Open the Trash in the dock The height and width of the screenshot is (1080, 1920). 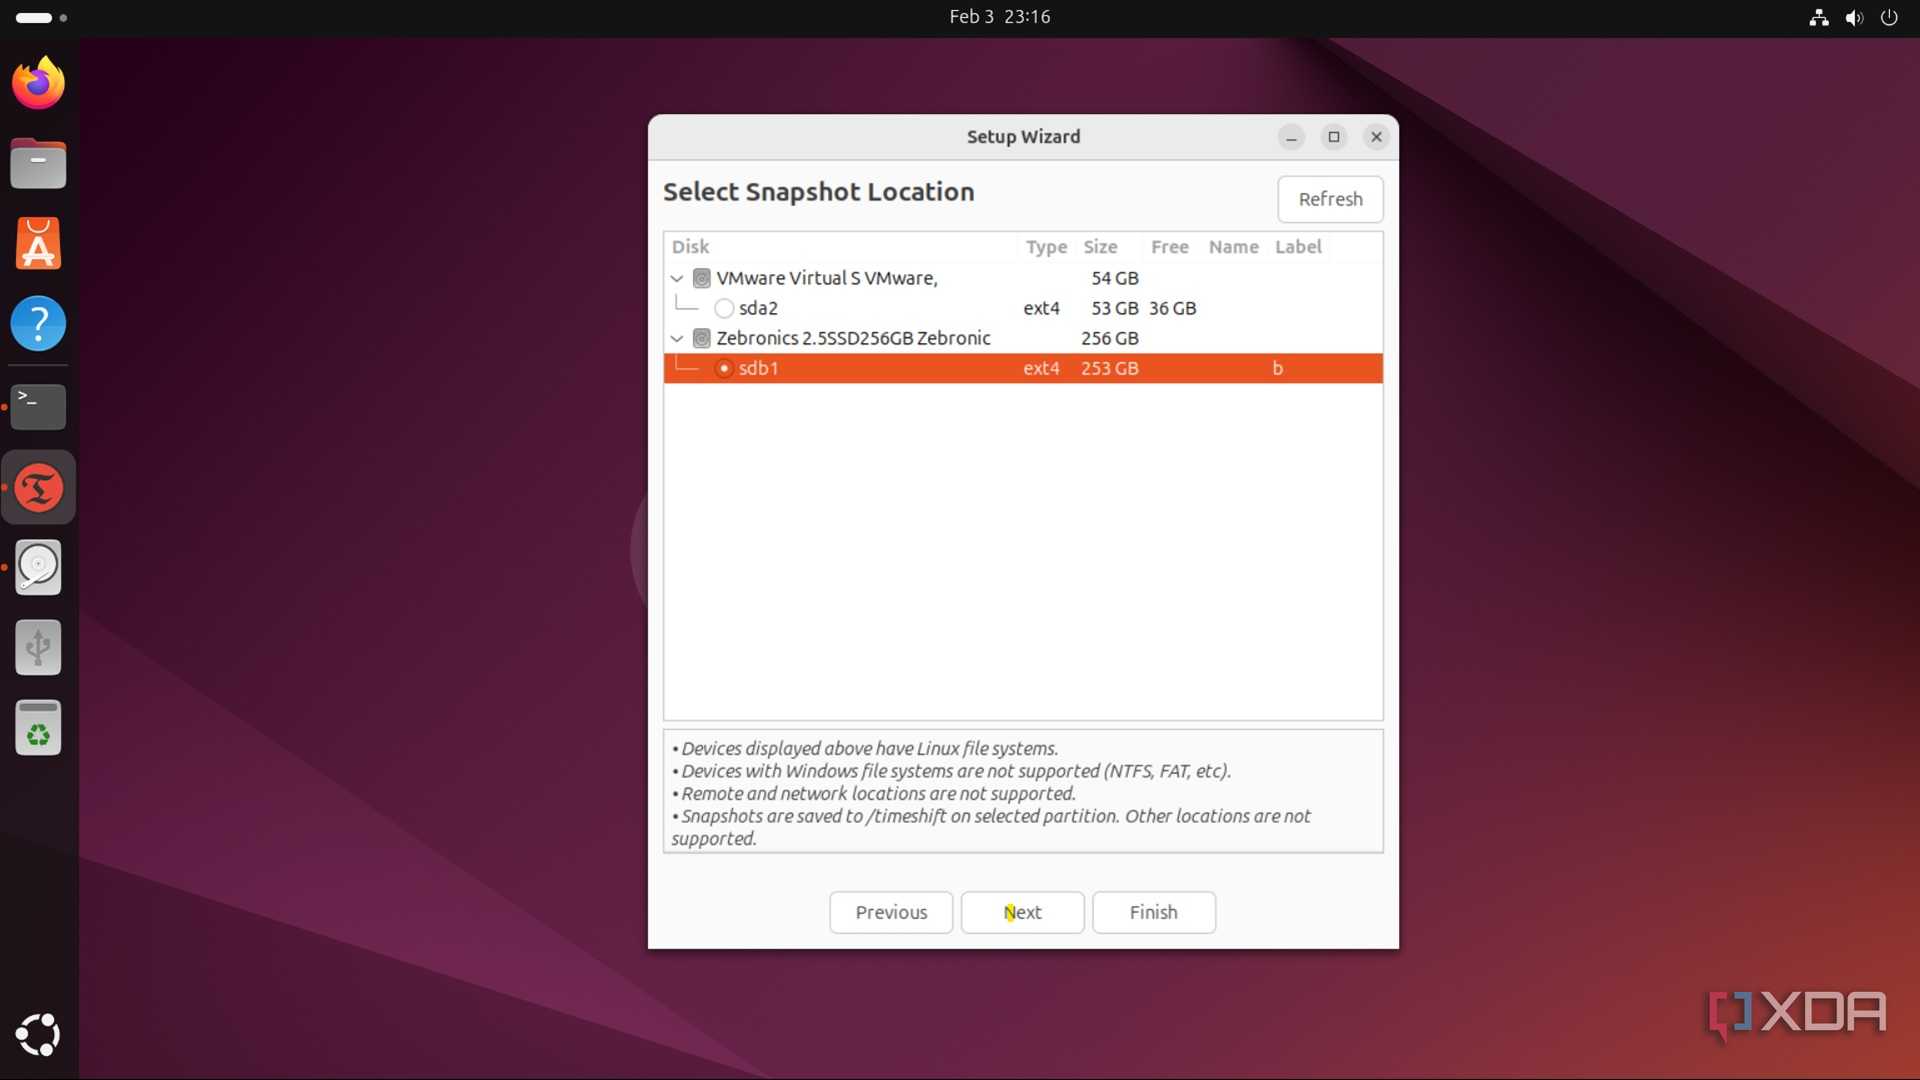pos(38,727)
